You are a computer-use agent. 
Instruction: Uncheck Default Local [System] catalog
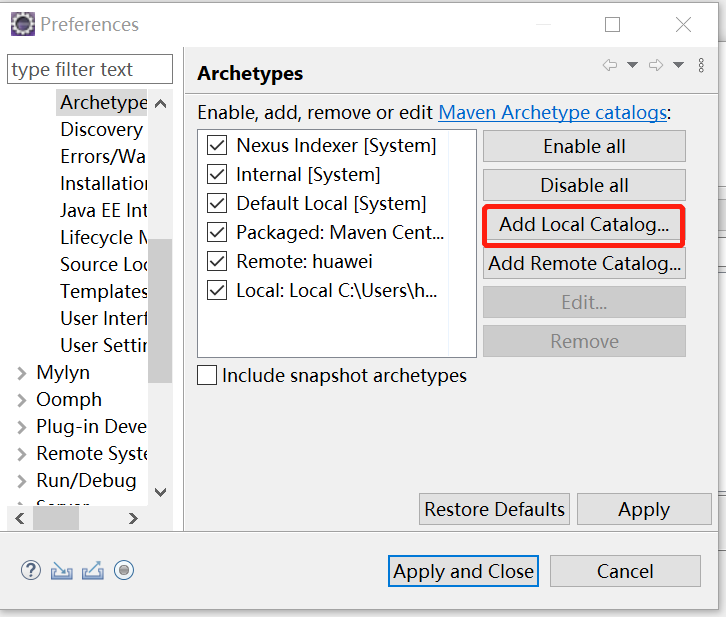(x=217, y=204)
